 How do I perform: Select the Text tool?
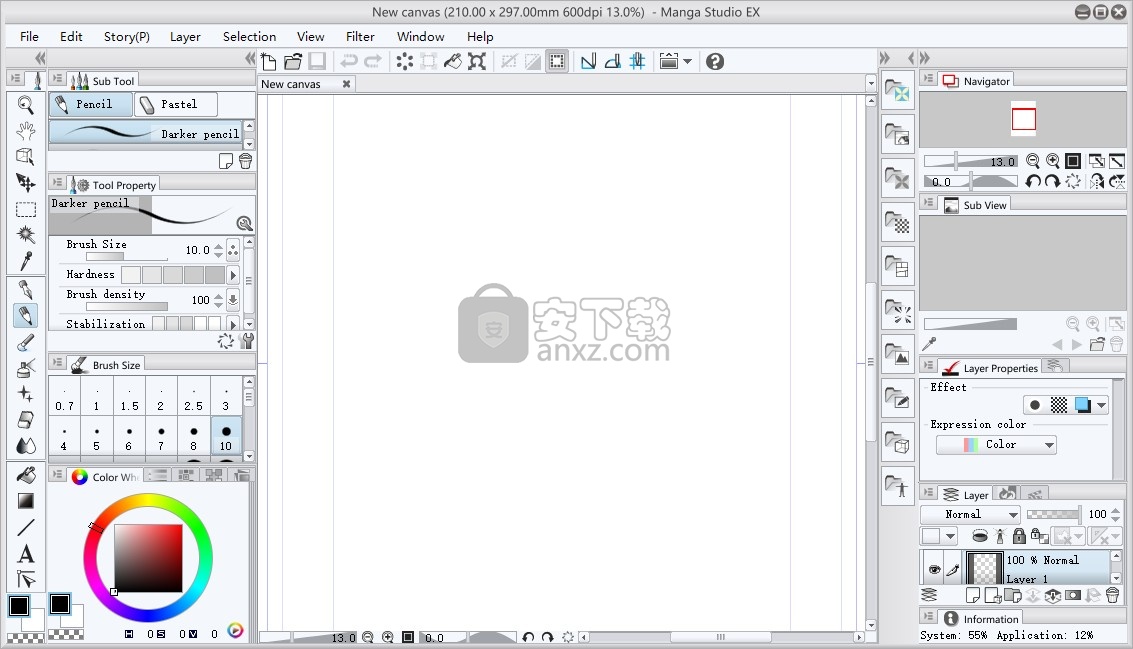pyautogui.click(x=26, y=554)
